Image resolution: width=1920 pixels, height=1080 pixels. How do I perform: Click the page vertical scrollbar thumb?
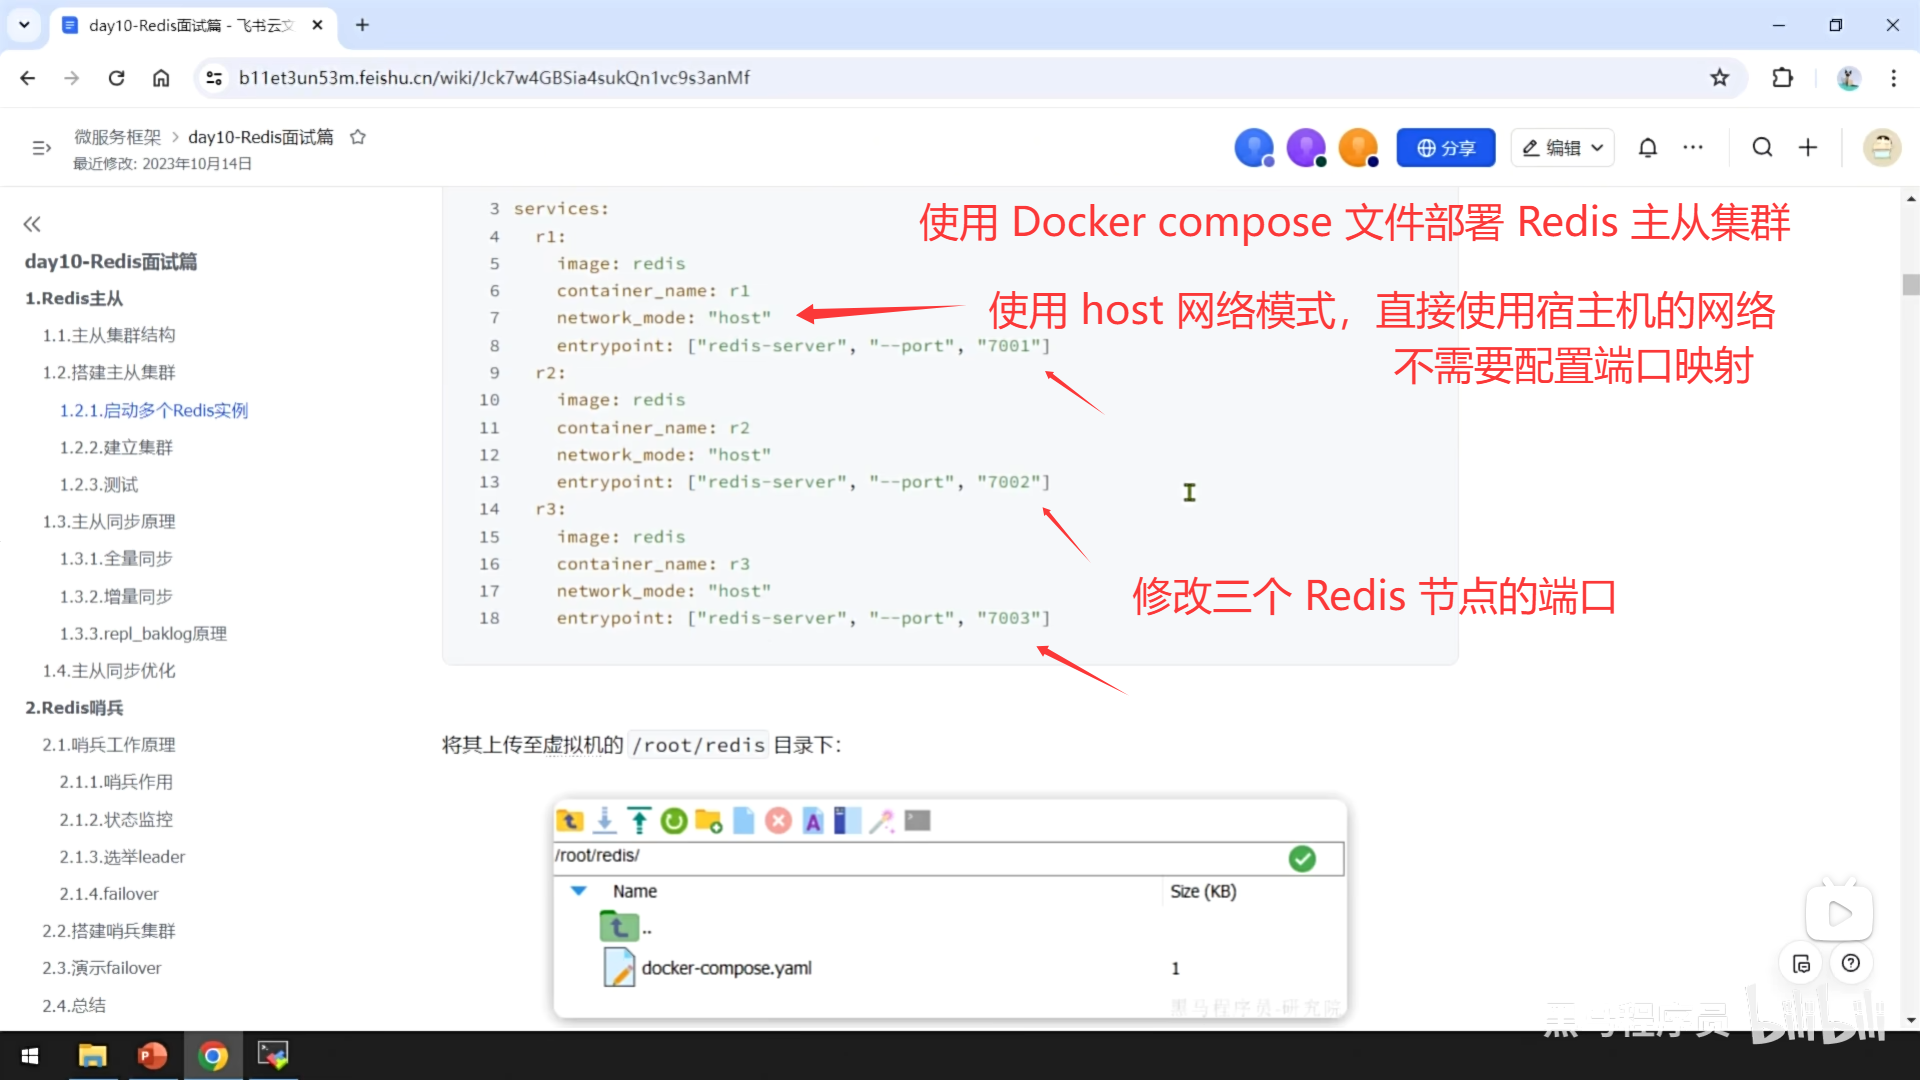click(1910, 285)
